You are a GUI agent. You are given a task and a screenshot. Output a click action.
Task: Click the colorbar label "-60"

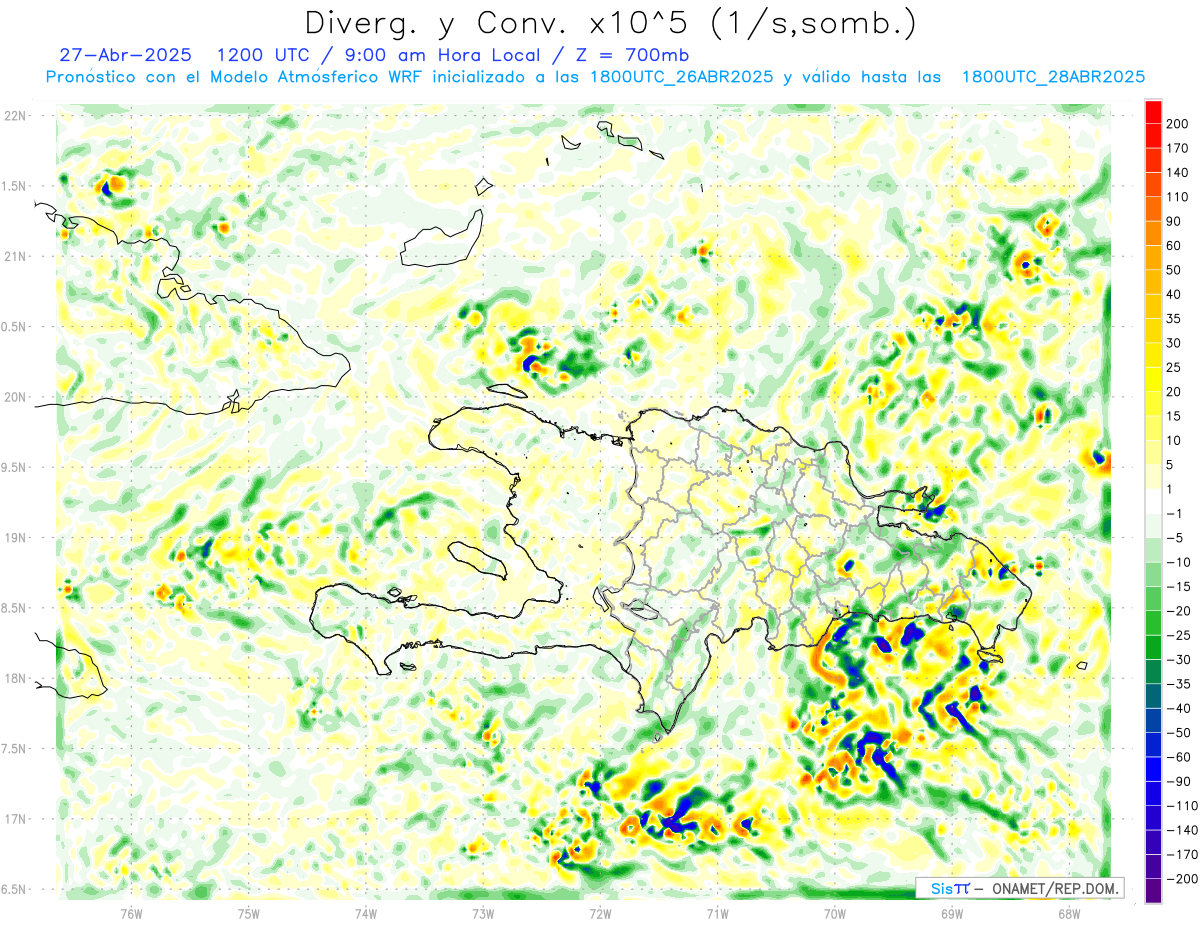(1178, 757)
